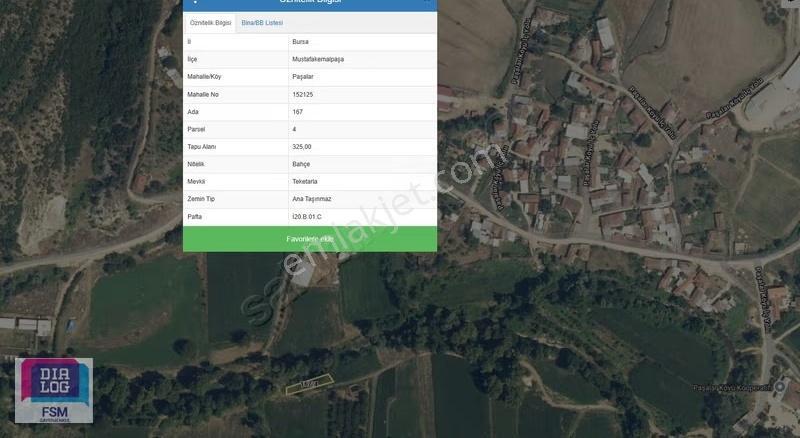Click the DIALOG FSM logo
This screenshot has height=438, width=800.
click(54, 391)
